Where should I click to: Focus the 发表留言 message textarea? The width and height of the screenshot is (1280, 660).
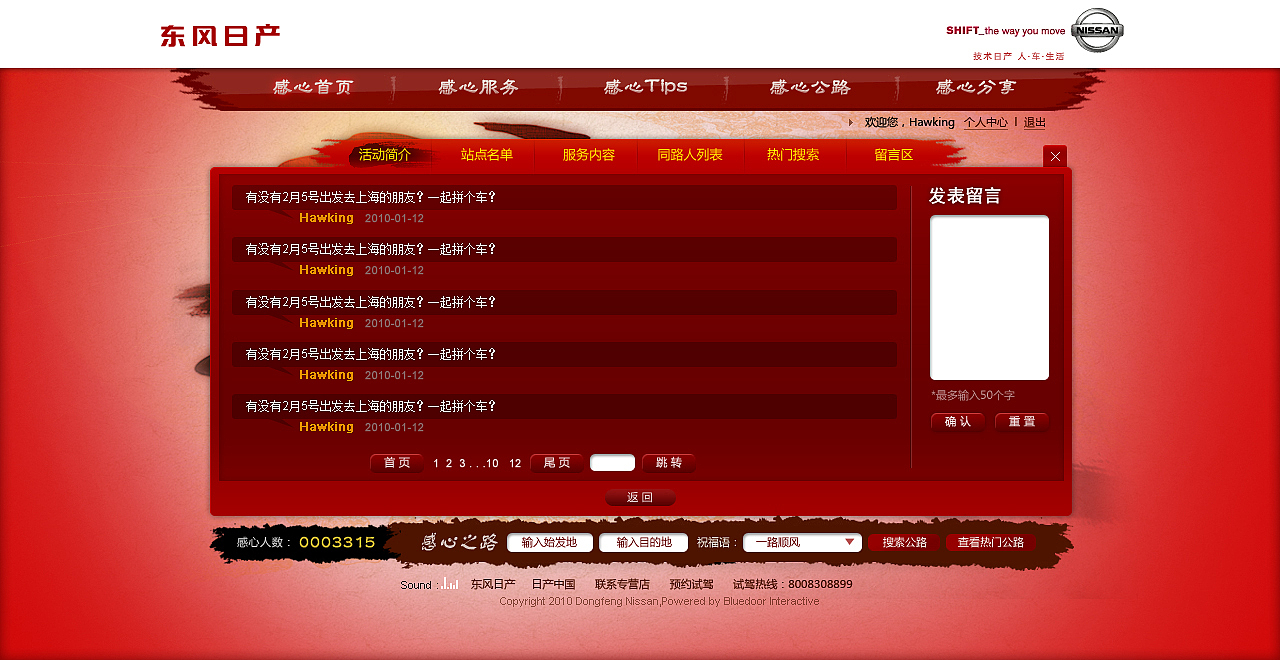990,298
